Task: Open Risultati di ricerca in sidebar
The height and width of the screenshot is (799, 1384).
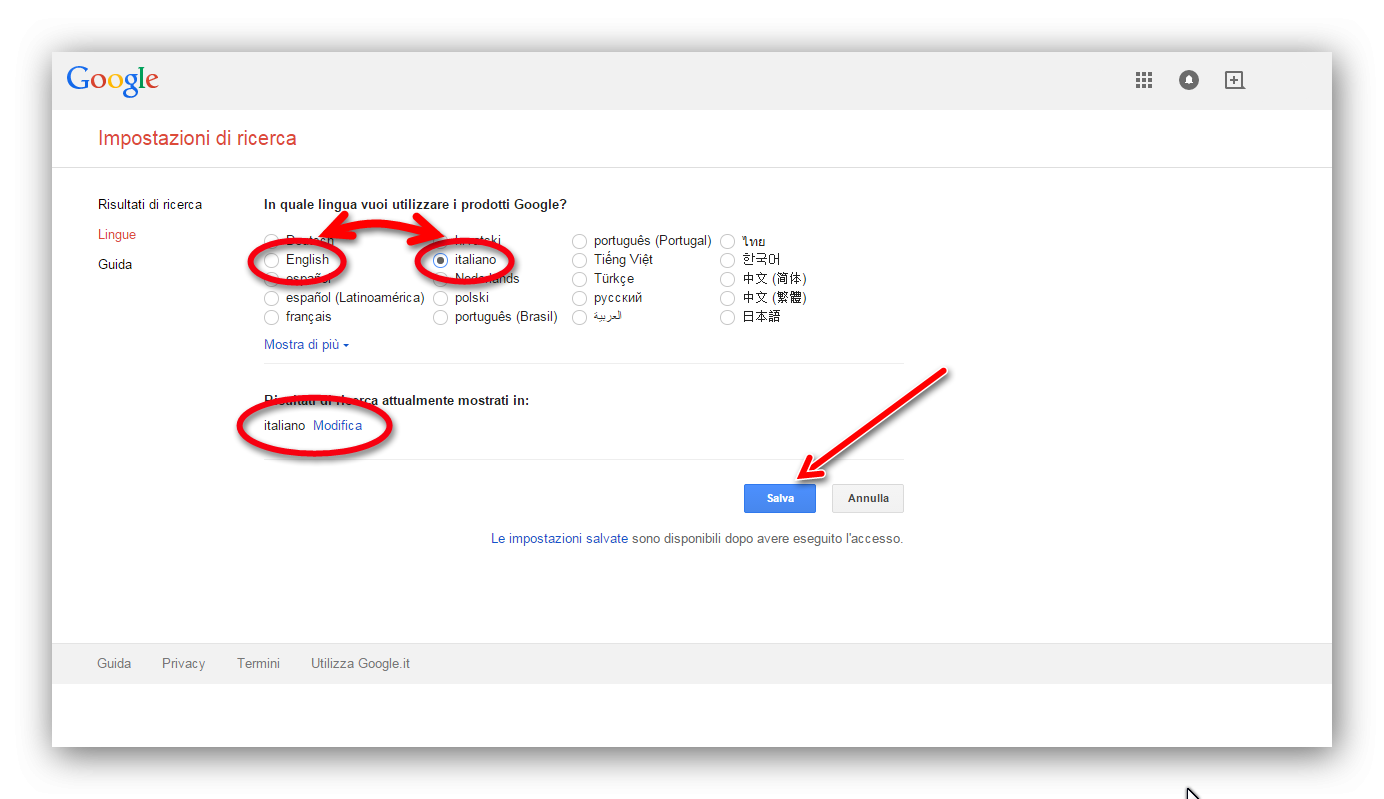Action: pyautogui.click(x=150, y=205)
